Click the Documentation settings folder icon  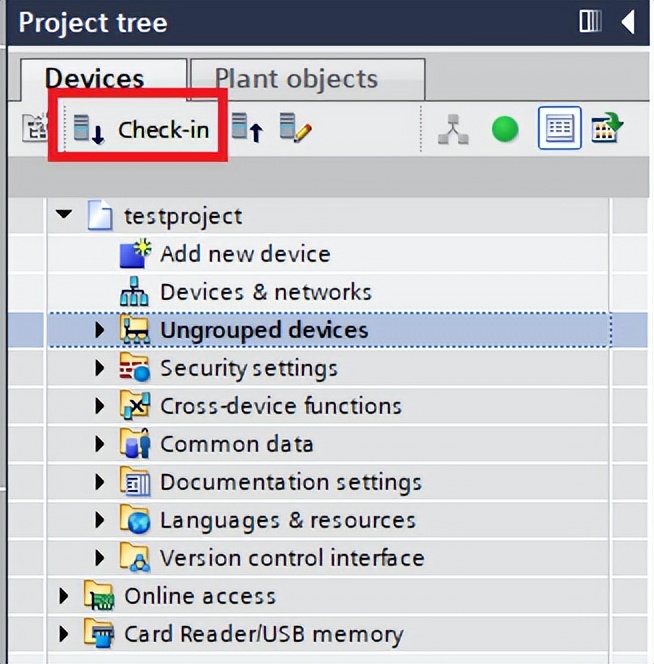(x=135, y=481)
